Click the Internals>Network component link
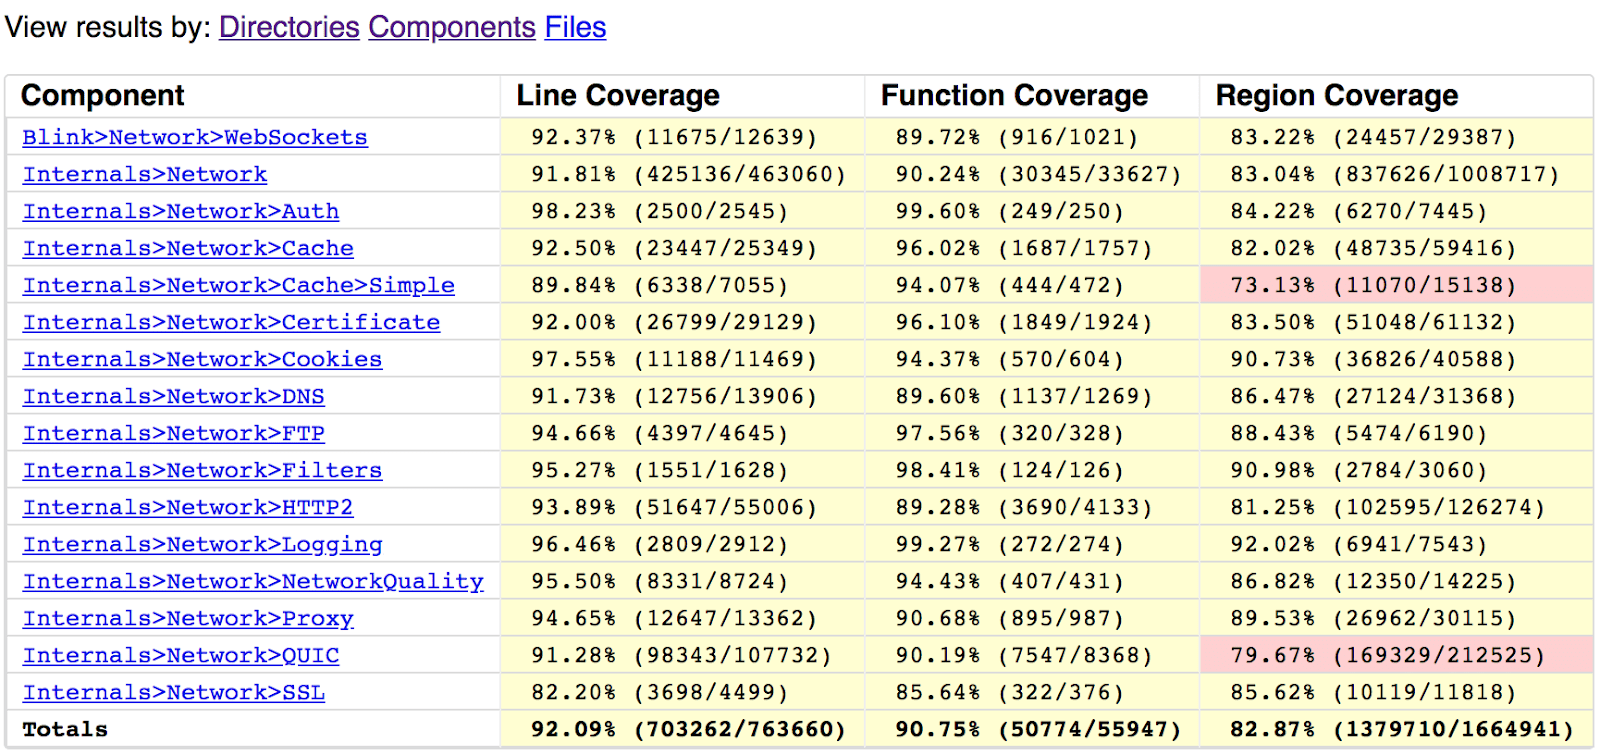 tap(145, 174)
